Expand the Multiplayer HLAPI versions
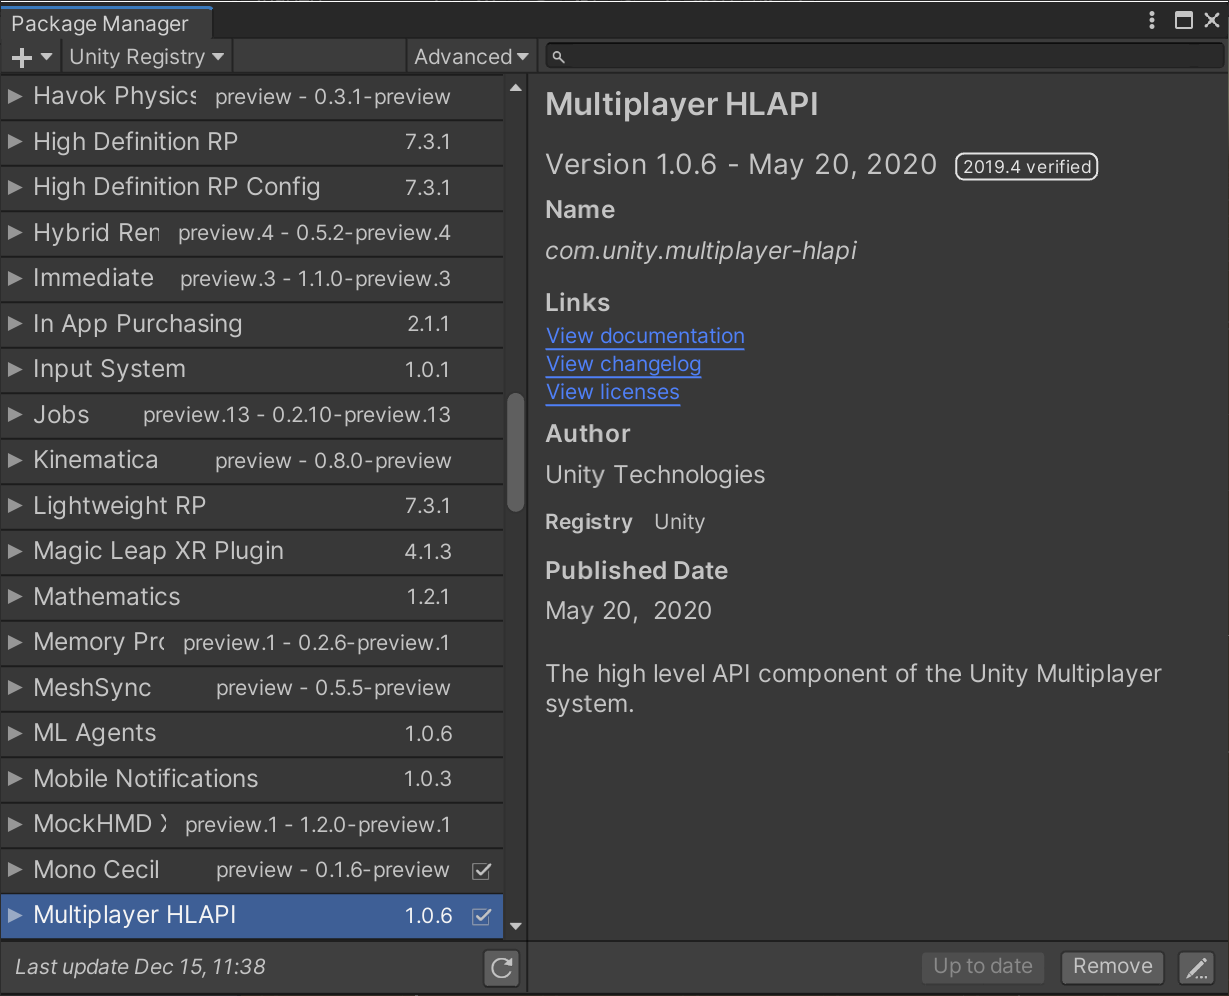This screenshot has height=996, width=1229. tap(15, 915)
